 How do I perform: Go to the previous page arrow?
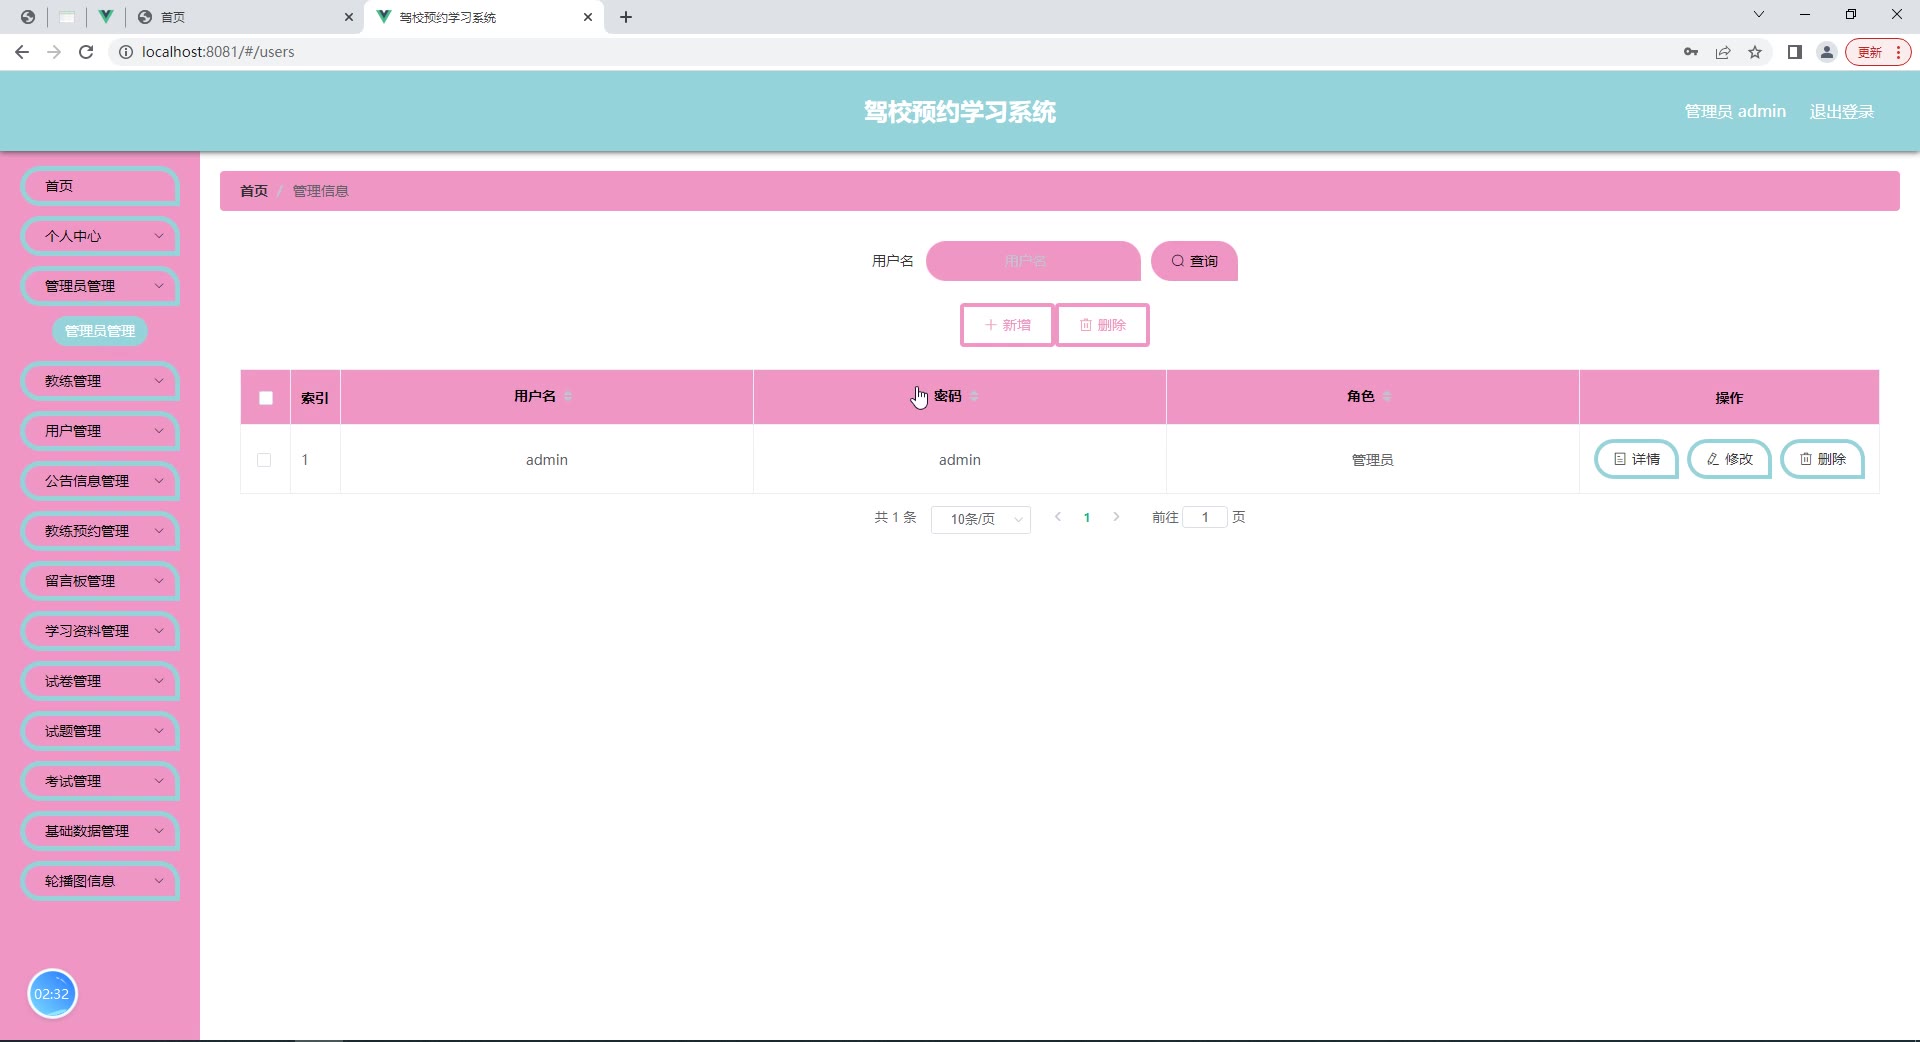coord(1058,517)
